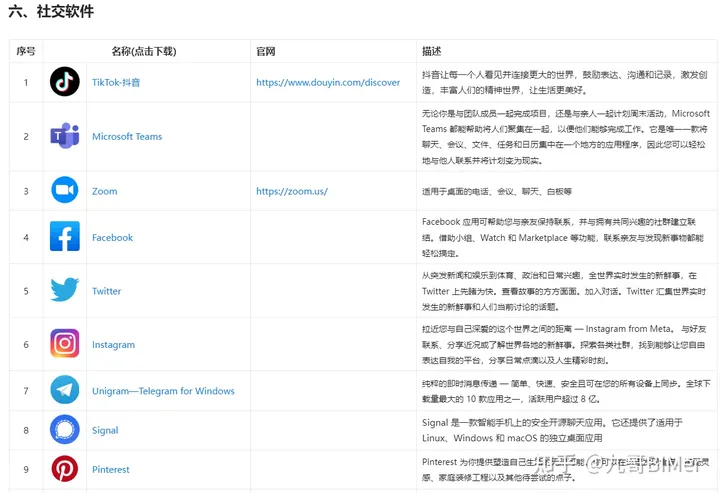720x493 pixels.
Task: Open the Facebook download link
Action: [x=112, y=237]
